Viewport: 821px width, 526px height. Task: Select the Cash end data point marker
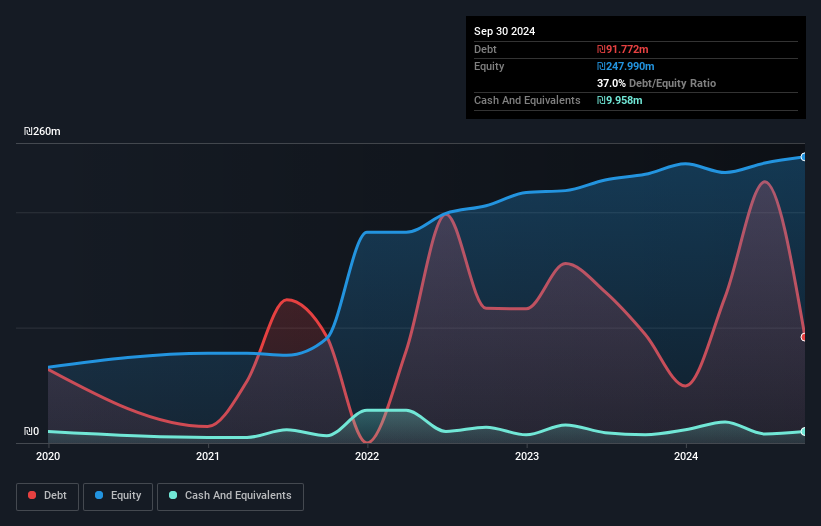click(x=804, y=432)
